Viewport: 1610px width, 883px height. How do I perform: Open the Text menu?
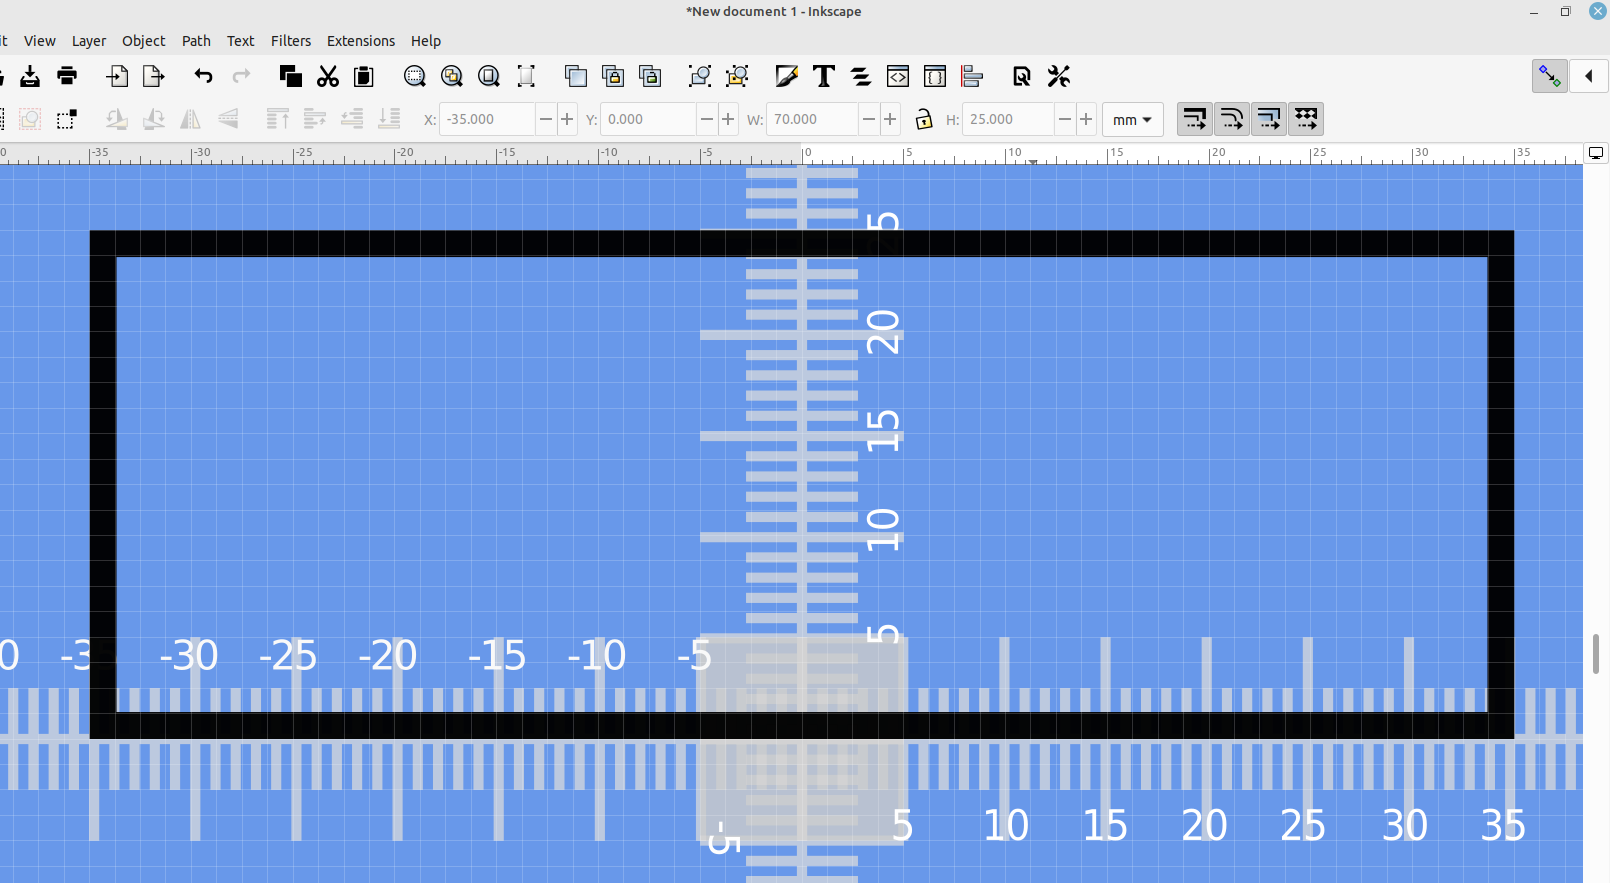coord(241,41)
